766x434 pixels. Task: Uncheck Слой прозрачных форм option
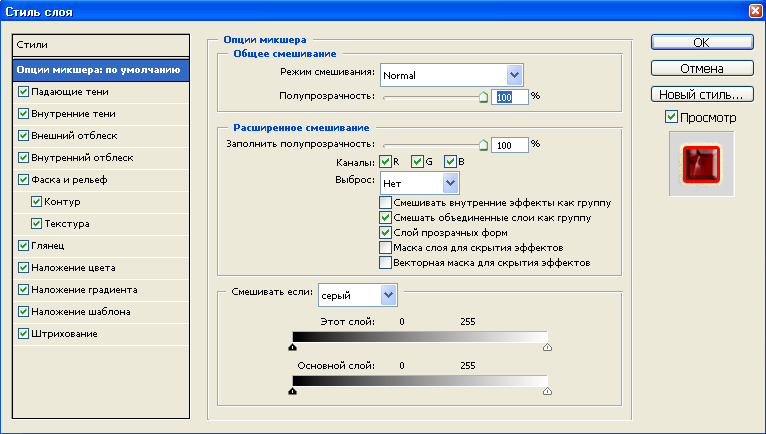click(x=385, y=233)
